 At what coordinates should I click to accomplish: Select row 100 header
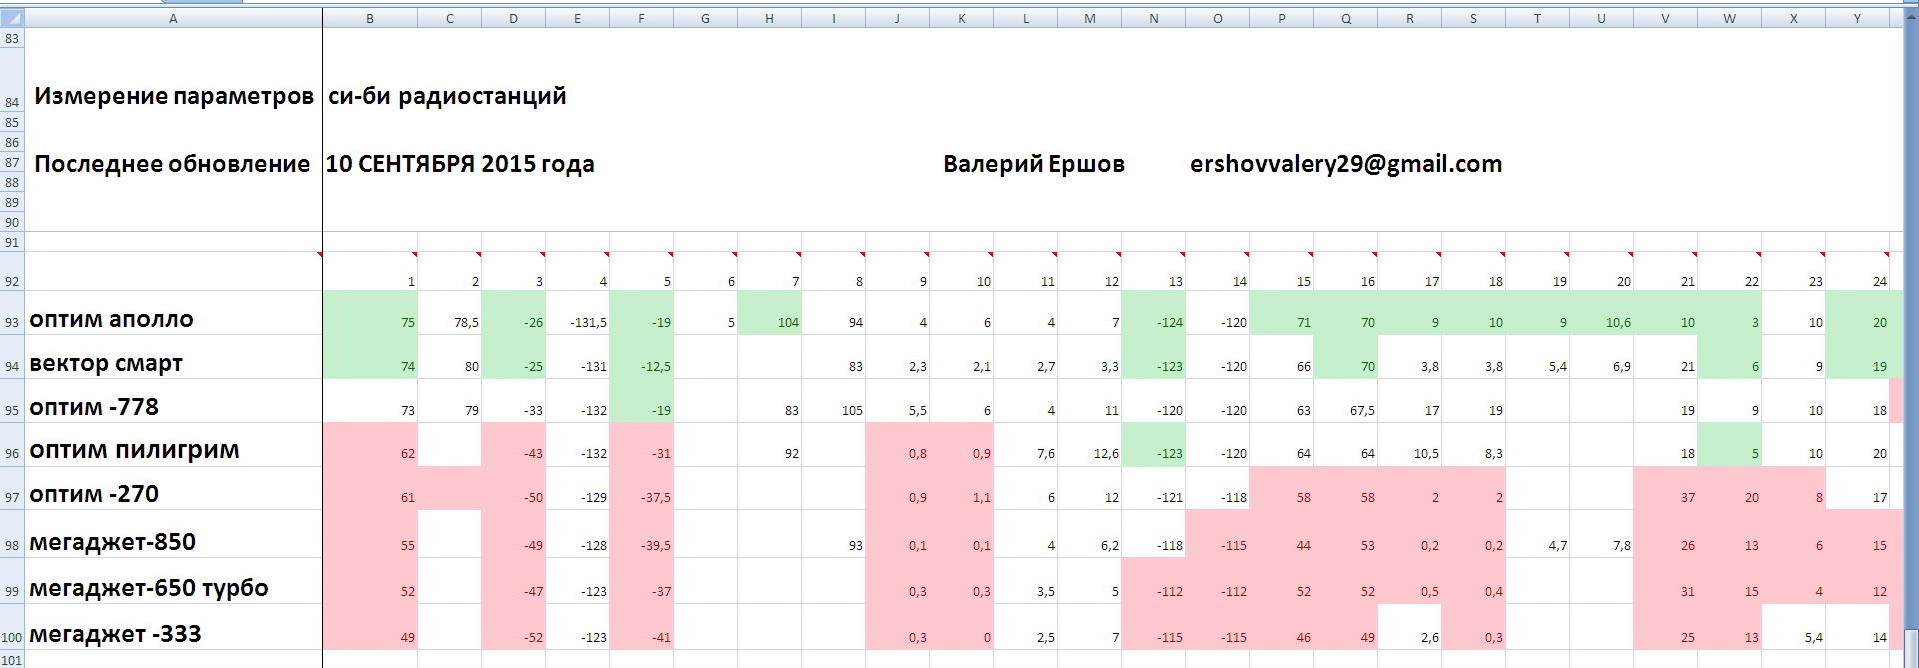(12, 627)
